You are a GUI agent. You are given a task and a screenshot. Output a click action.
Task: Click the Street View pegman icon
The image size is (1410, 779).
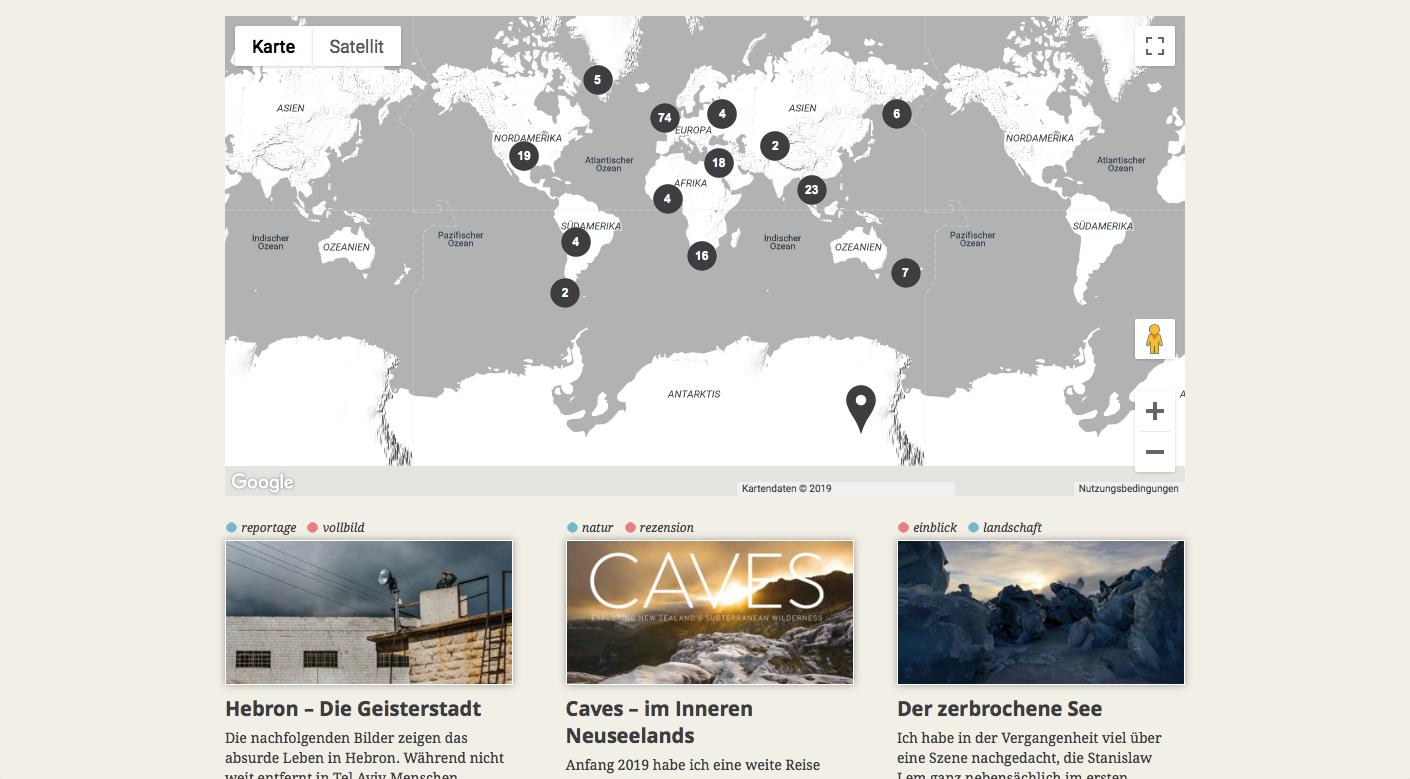tap(1154, 339)
